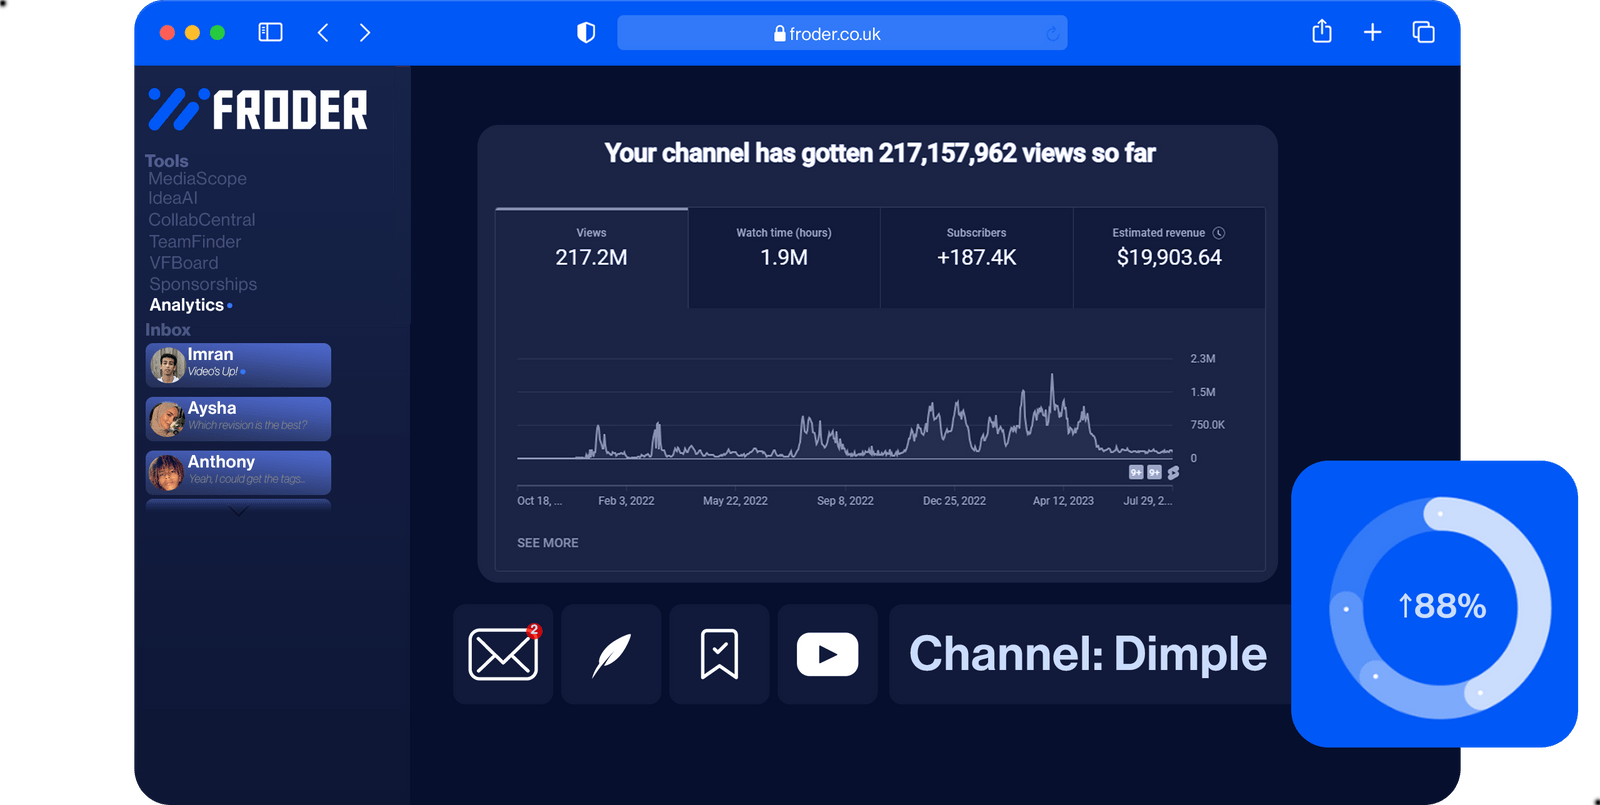
Task: Click the feather quill icon
Action: point(611,654)
